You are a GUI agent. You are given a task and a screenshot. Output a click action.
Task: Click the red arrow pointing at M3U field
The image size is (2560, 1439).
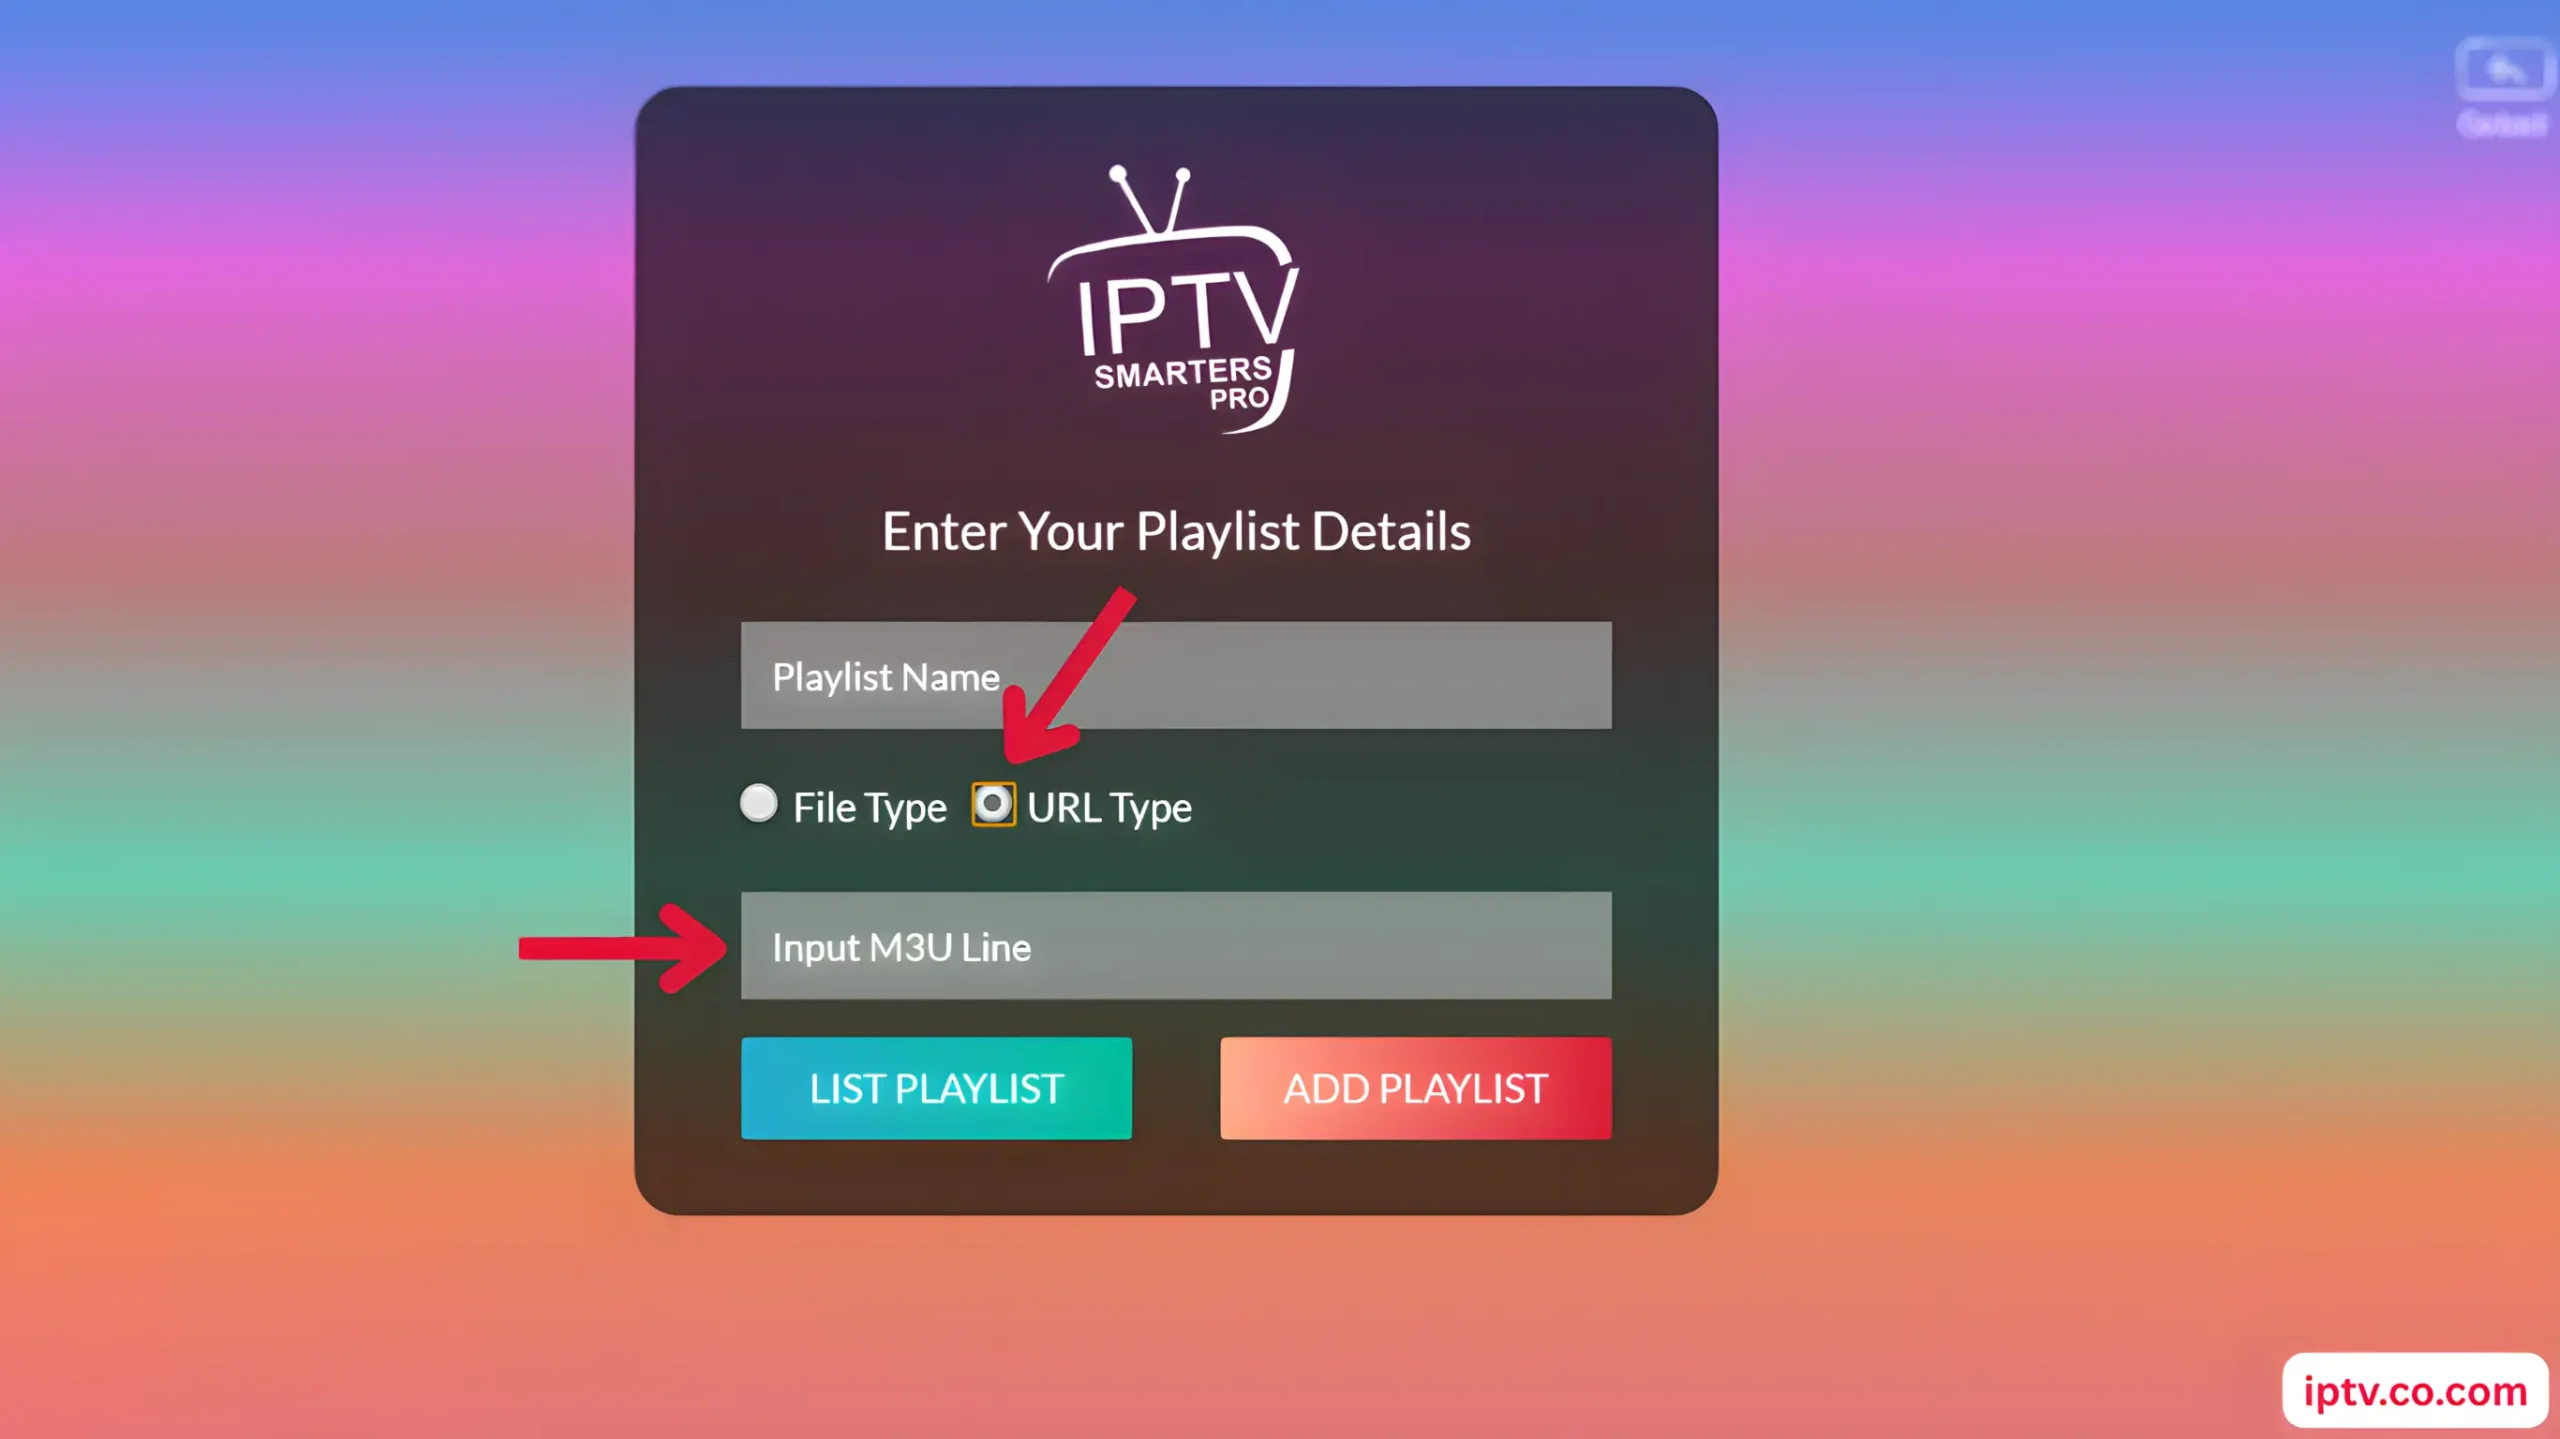[x=622, y=947]
